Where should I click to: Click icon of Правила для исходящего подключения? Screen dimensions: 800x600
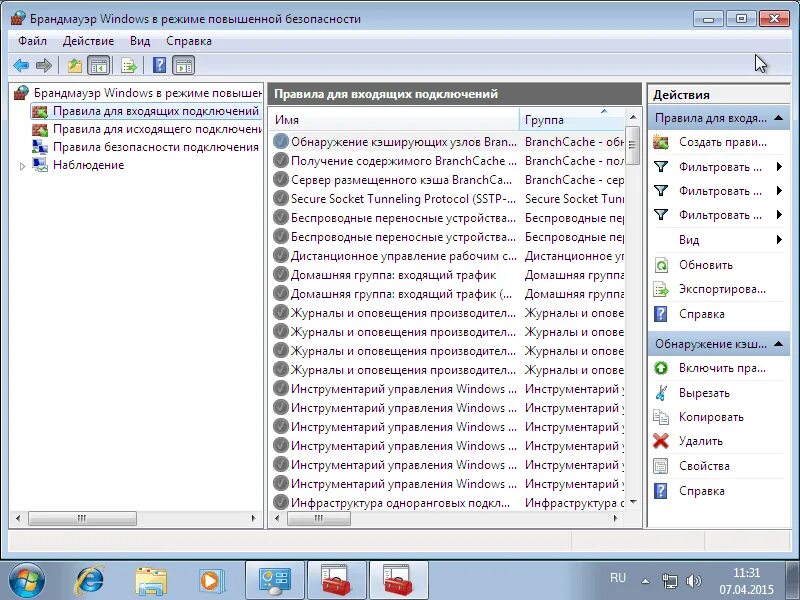point(40,130)
